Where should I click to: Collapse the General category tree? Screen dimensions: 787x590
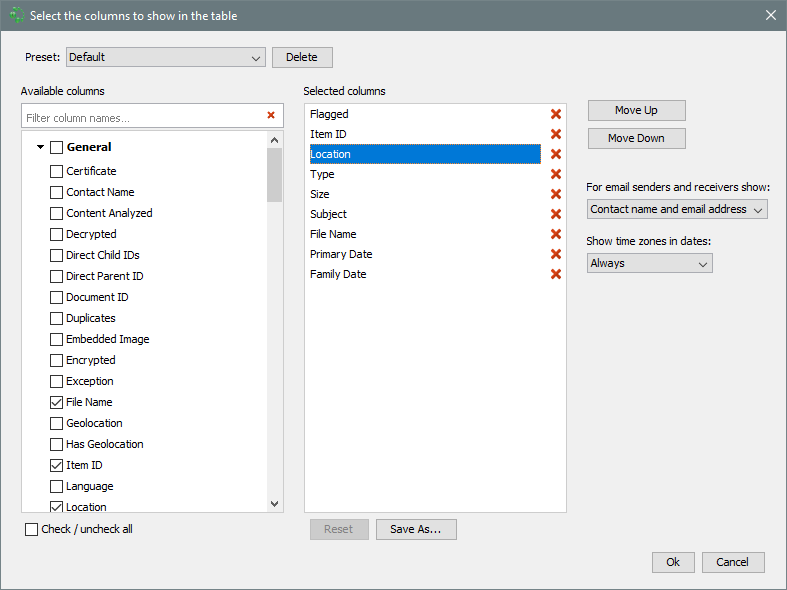pyautogui.click(x=40, y=148)
